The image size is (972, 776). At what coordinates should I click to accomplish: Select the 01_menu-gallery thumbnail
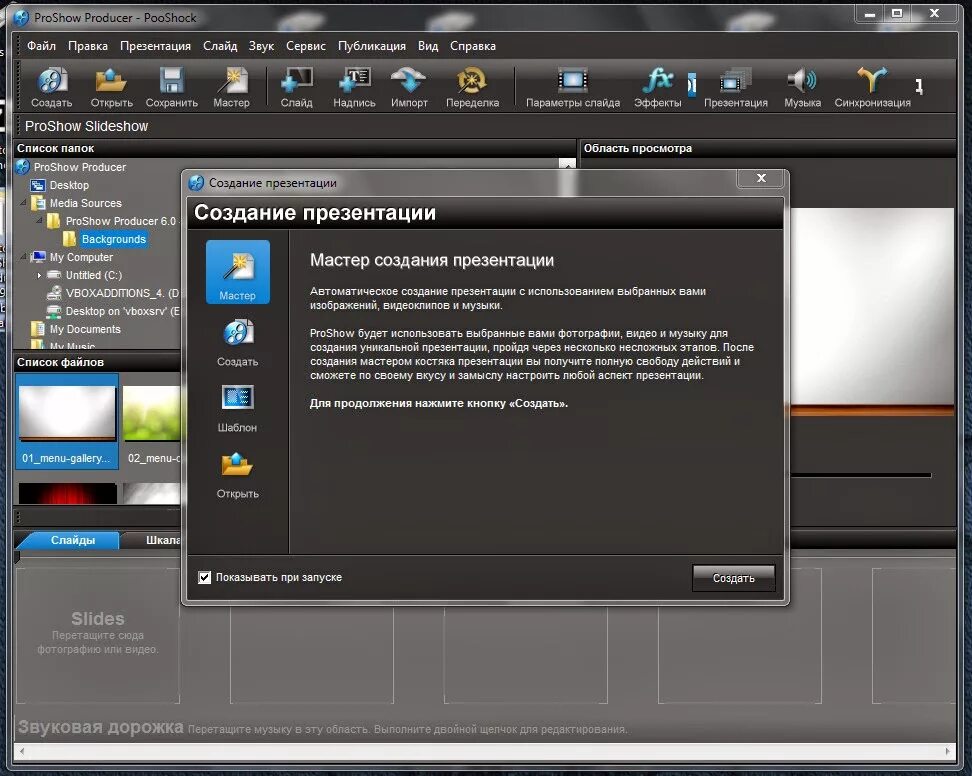(x=66, y=420)
